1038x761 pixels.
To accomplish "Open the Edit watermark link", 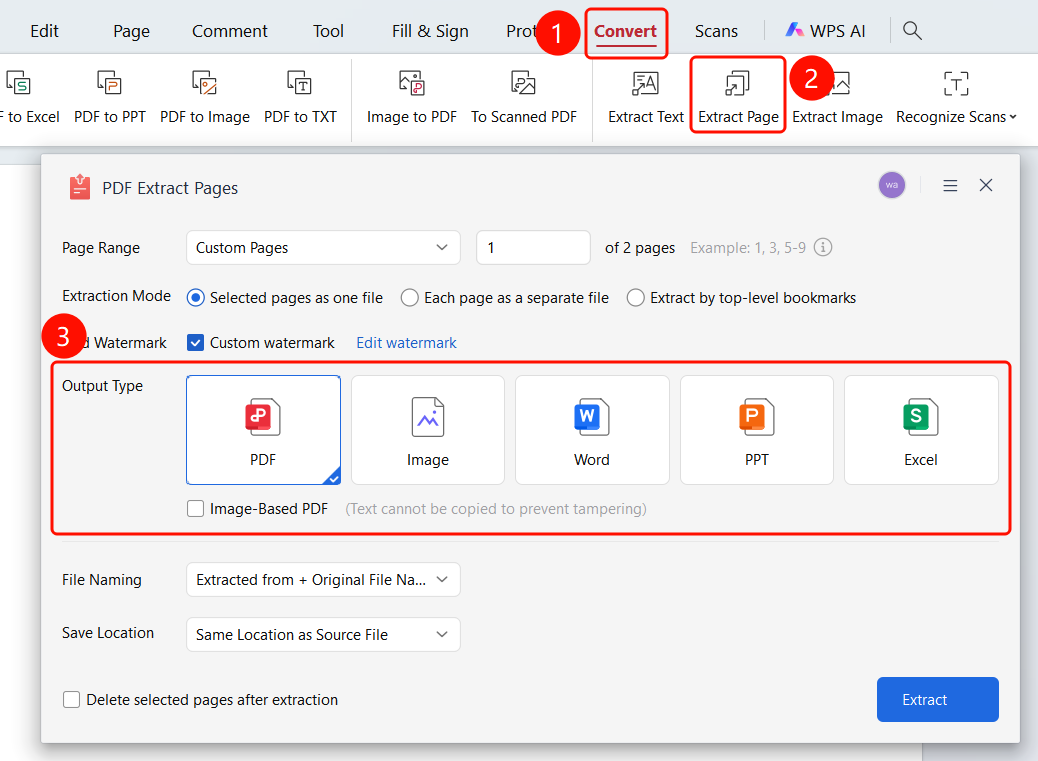I will click(406, 343).
